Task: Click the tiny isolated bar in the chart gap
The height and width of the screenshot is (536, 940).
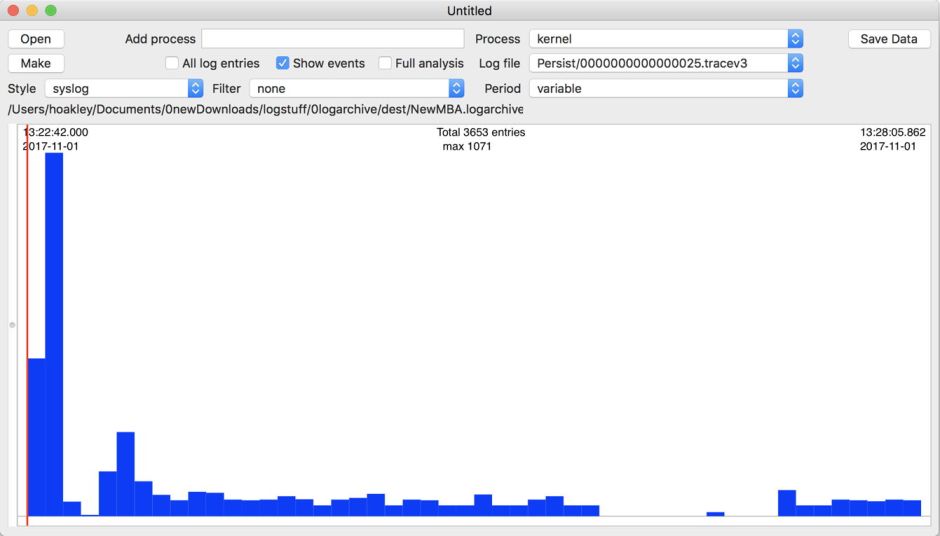Action: pyautogui.click(x=715, y=514)
